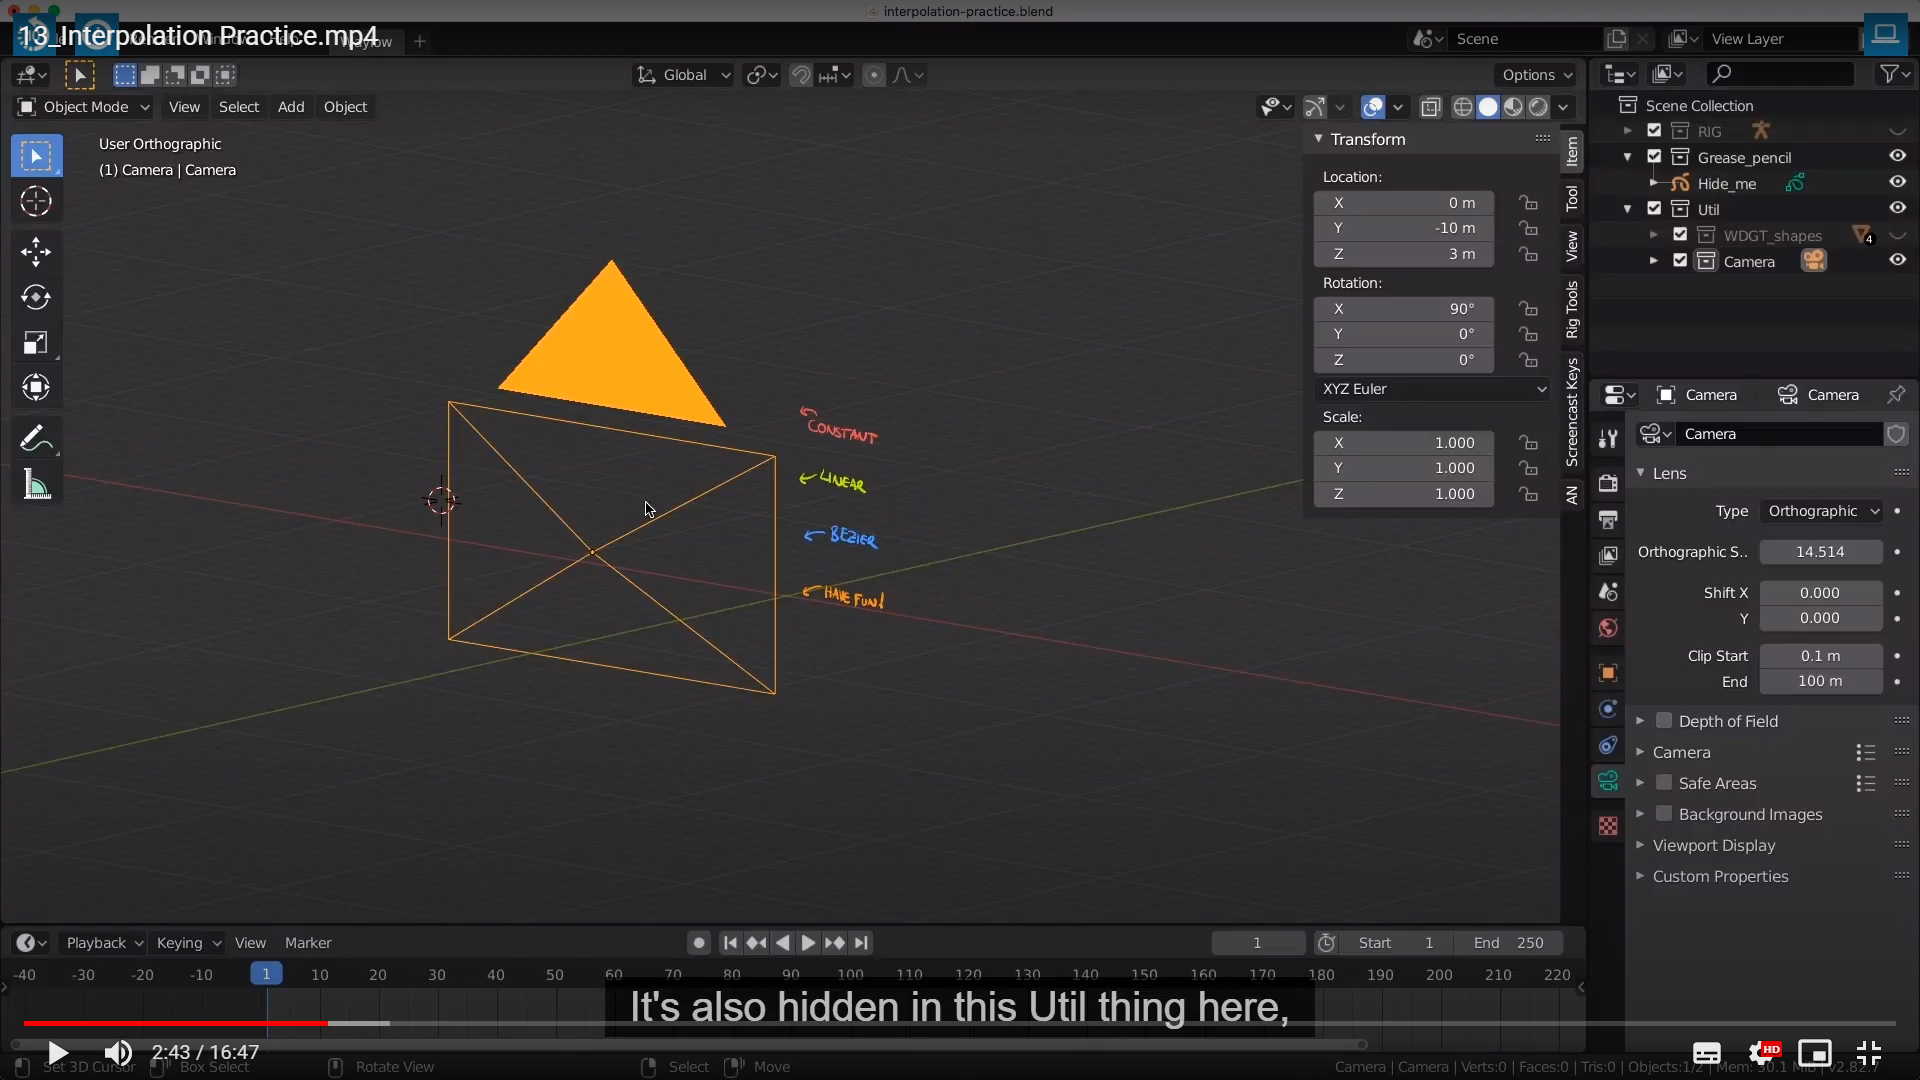Uncheck the Util collection checkbox

[x=1654, y=209]
